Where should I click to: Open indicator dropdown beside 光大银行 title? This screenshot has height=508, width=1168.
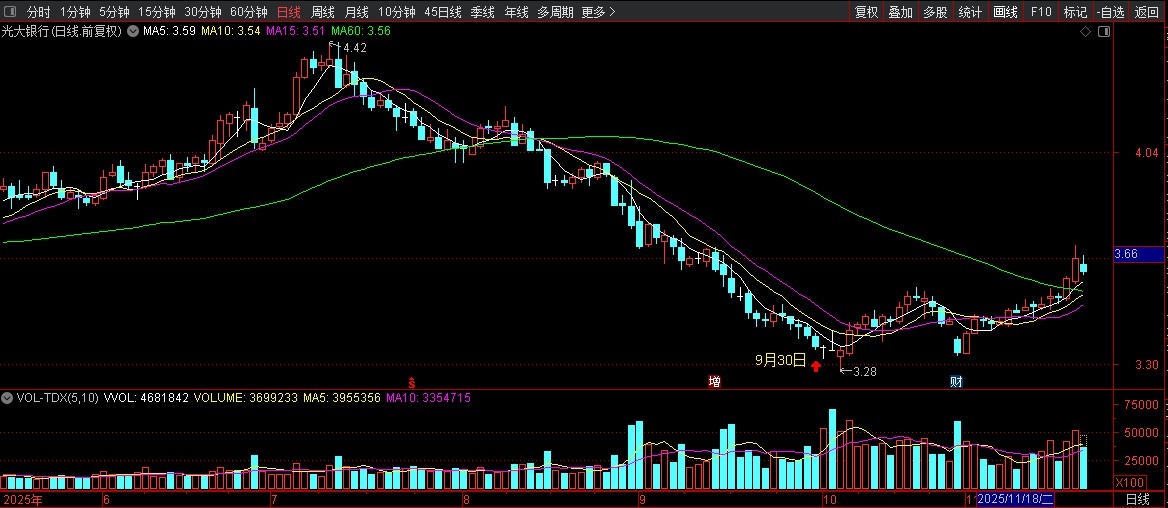[133, 31]
